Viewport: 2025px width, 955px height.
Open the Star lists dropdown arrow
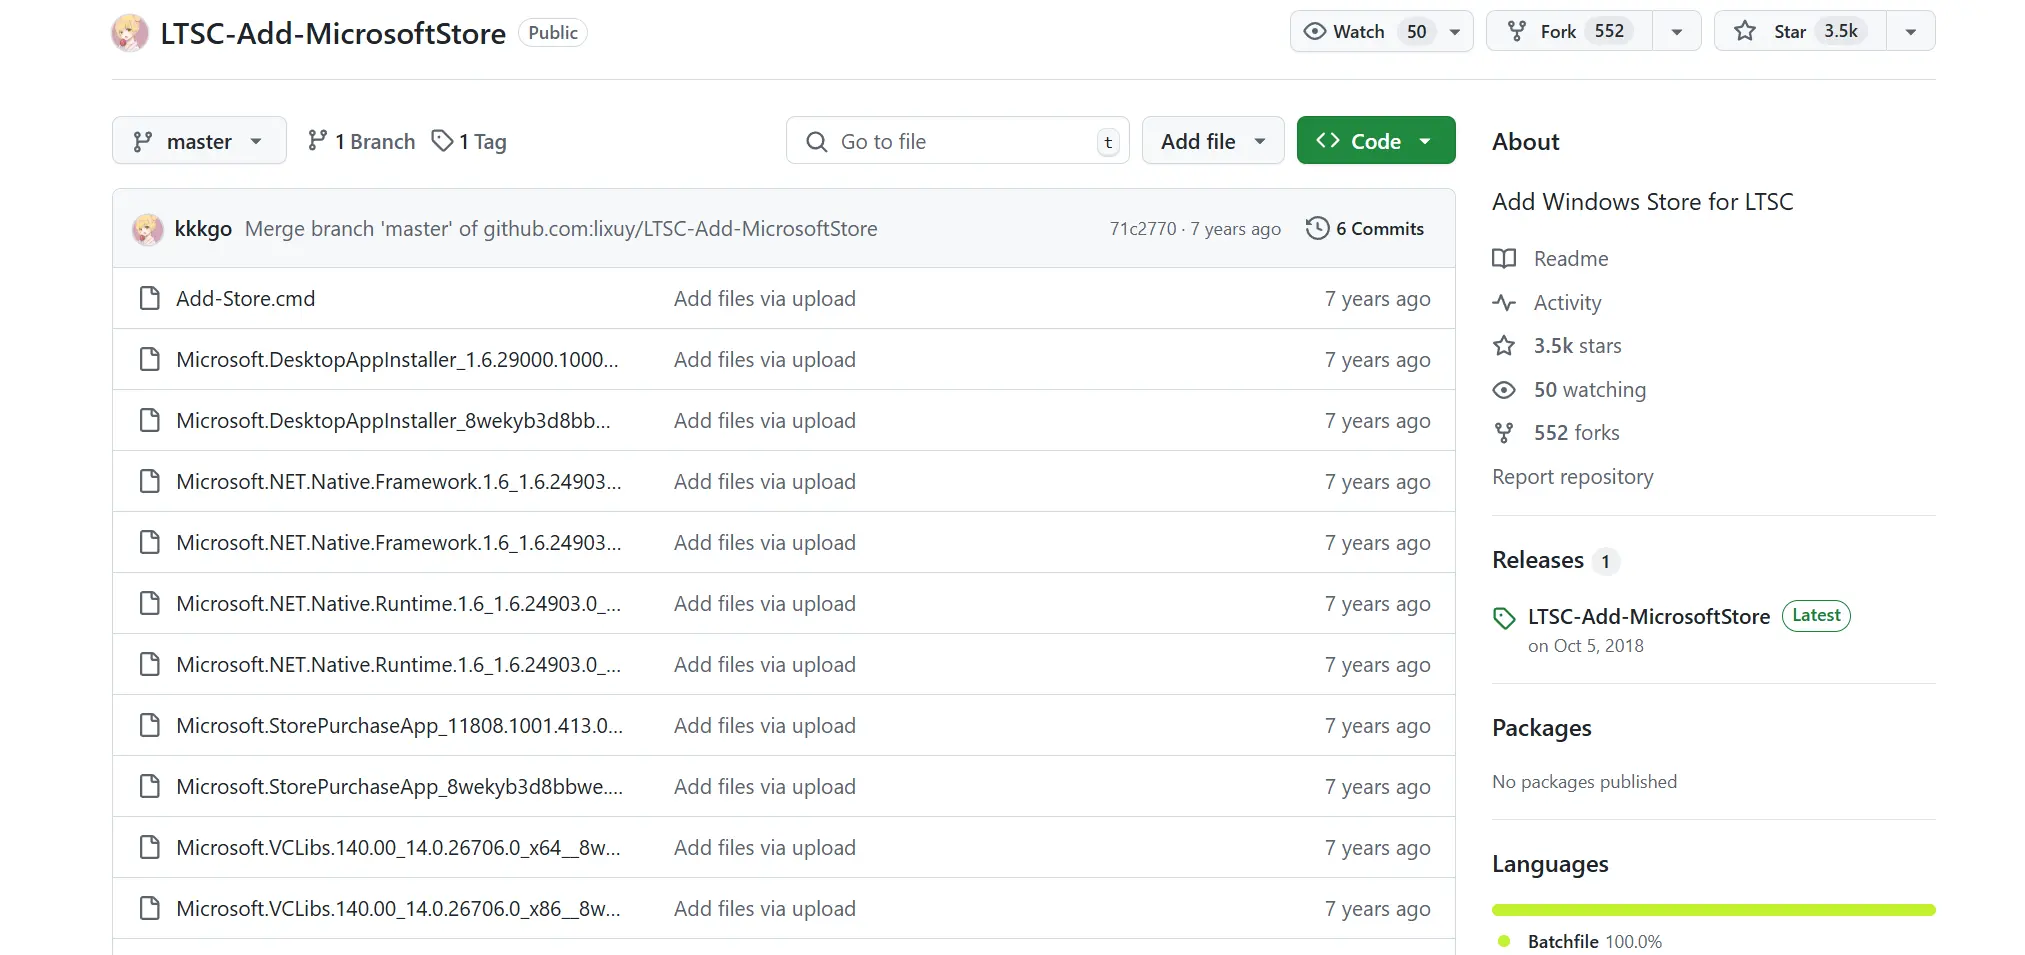click(1911, 32)
